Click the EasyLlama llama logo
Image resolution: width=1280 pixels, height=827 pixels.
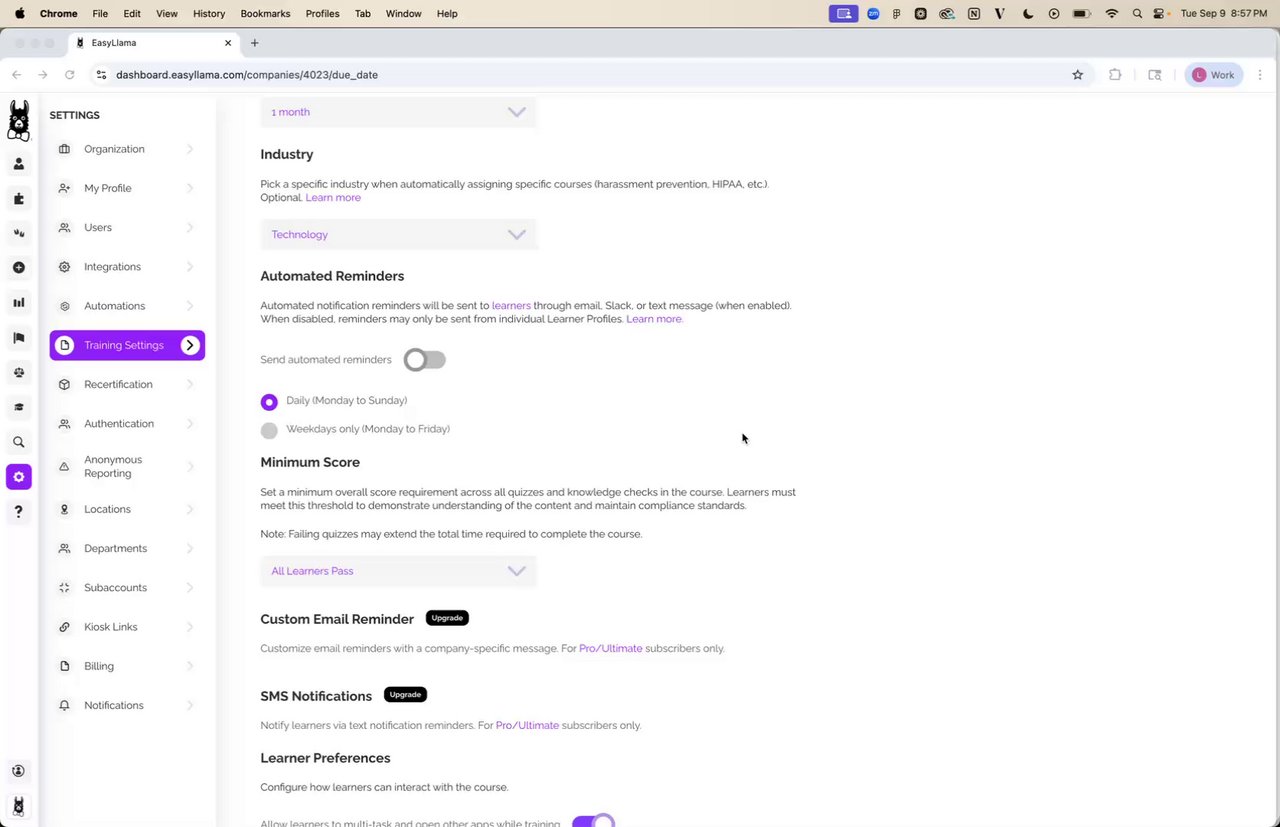(x=18, y=120)
